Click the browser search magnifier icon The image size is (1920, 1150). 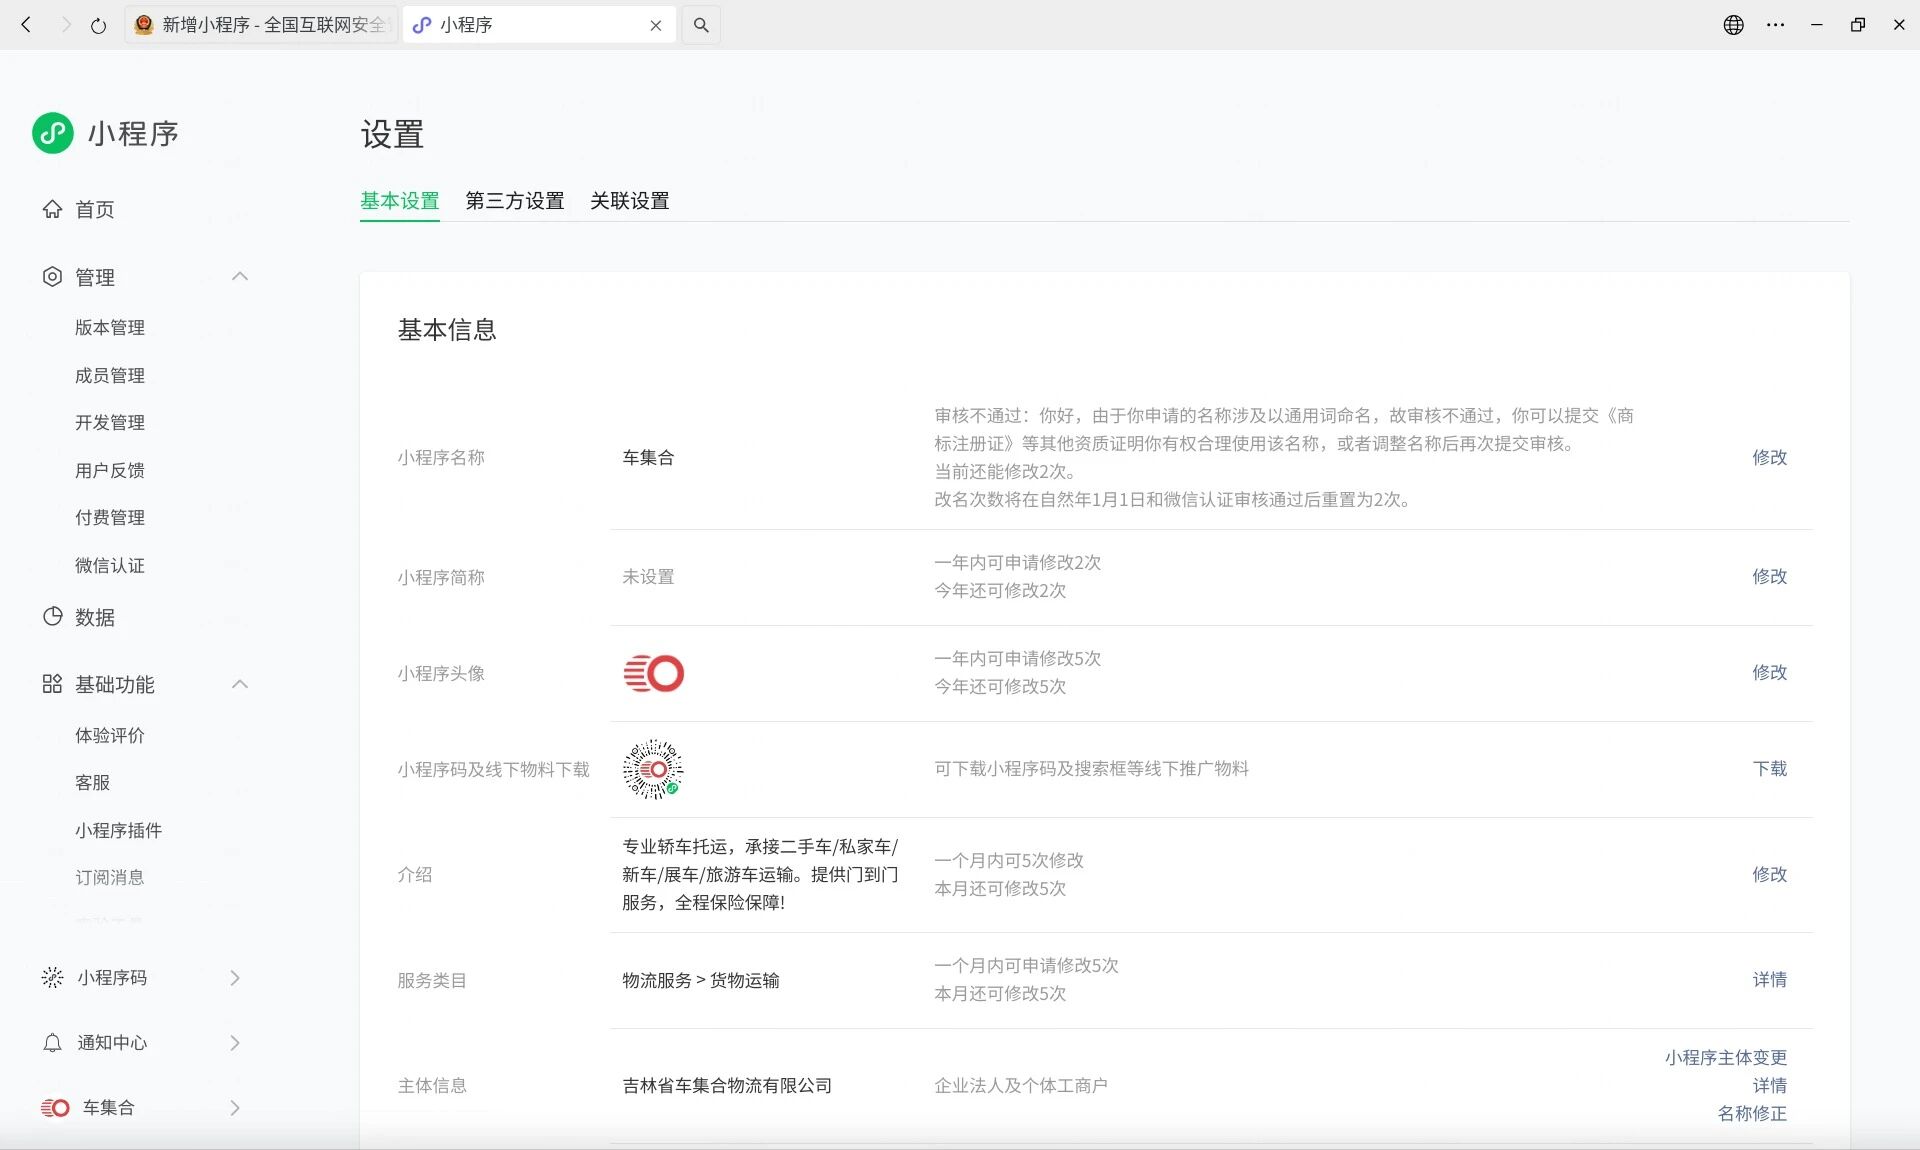(701, 25)
